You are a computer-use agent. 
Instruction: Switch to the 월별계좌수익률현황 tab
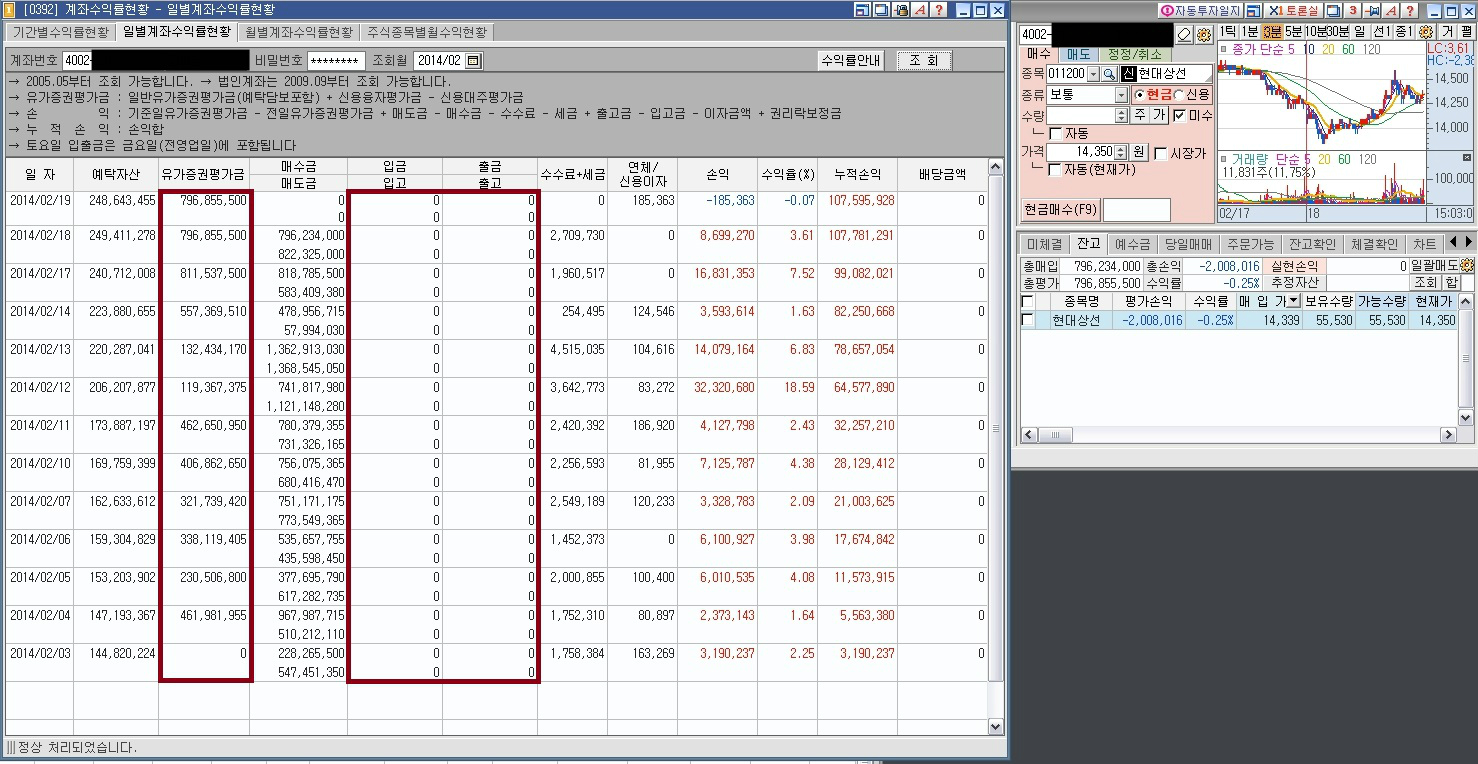point(299,32)
